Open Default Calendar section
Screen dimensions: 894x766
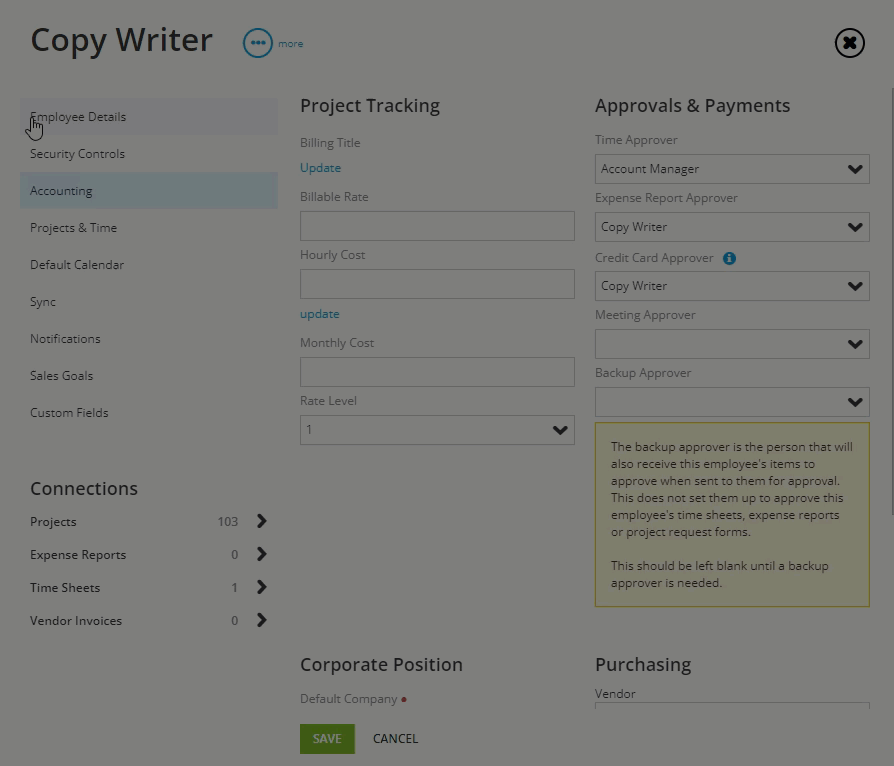click(x=149, y=265)
